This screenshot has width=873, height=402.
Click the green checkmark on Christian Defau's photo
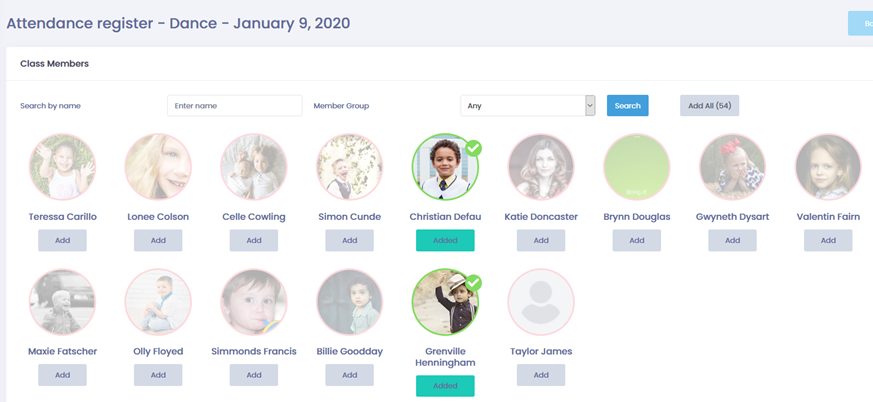[473, 148]
